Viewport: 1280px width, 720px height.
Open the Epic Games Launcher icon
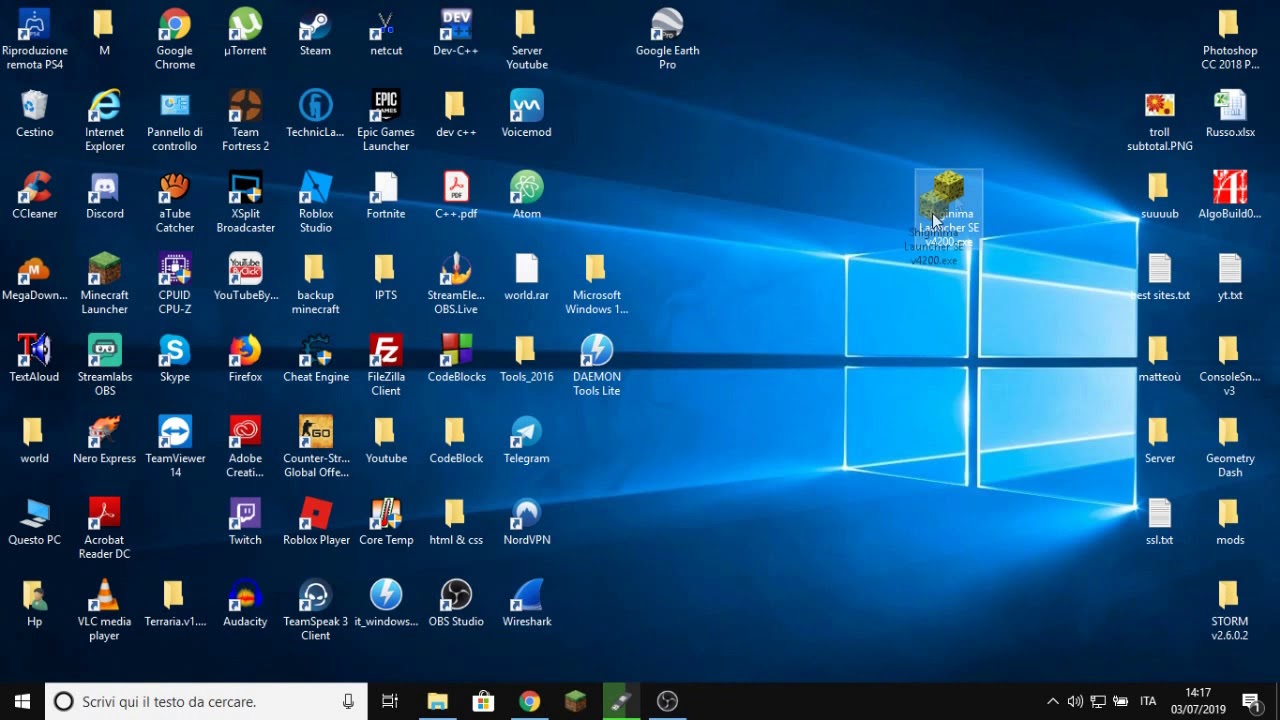click(386, 121)
